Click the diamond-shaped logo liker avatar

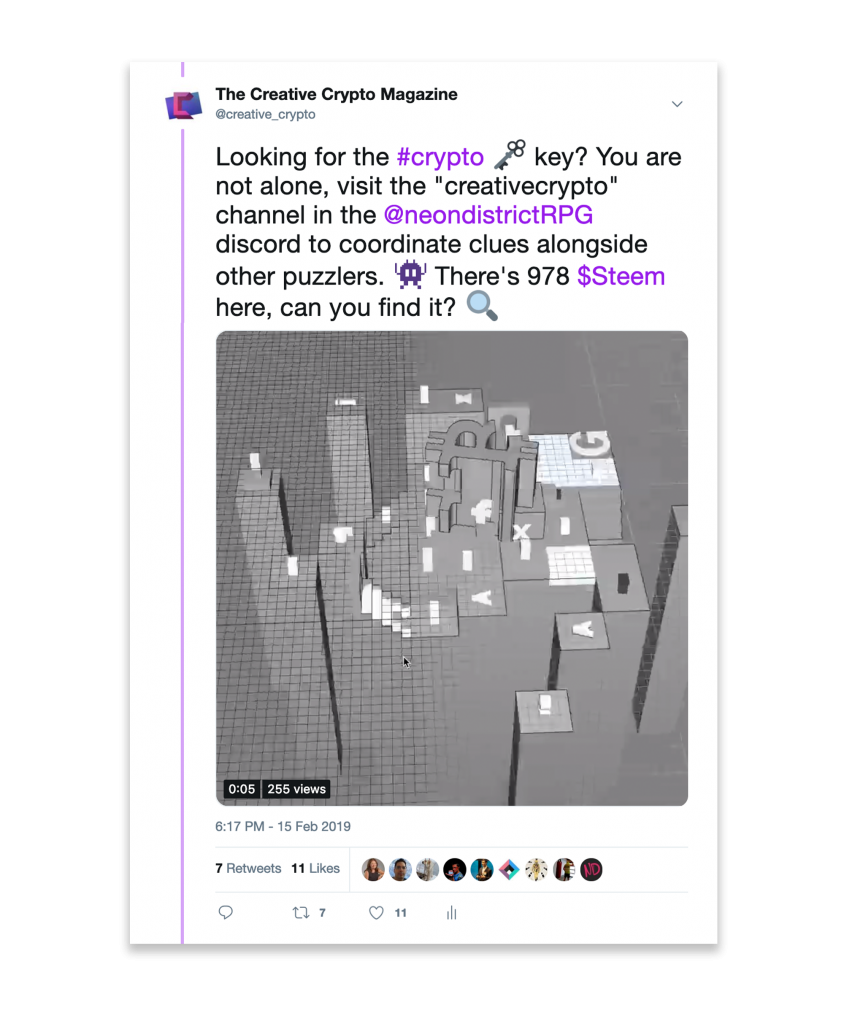510,869
